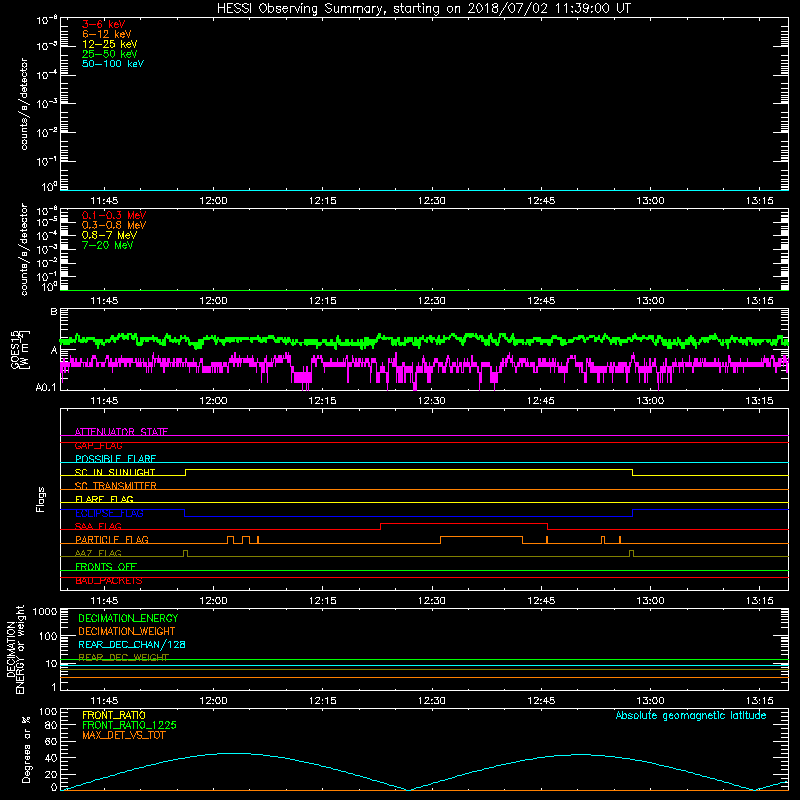Click the HESSI Observing Summary title text
This screenshot has height=800, width=800.
[423, 9]
